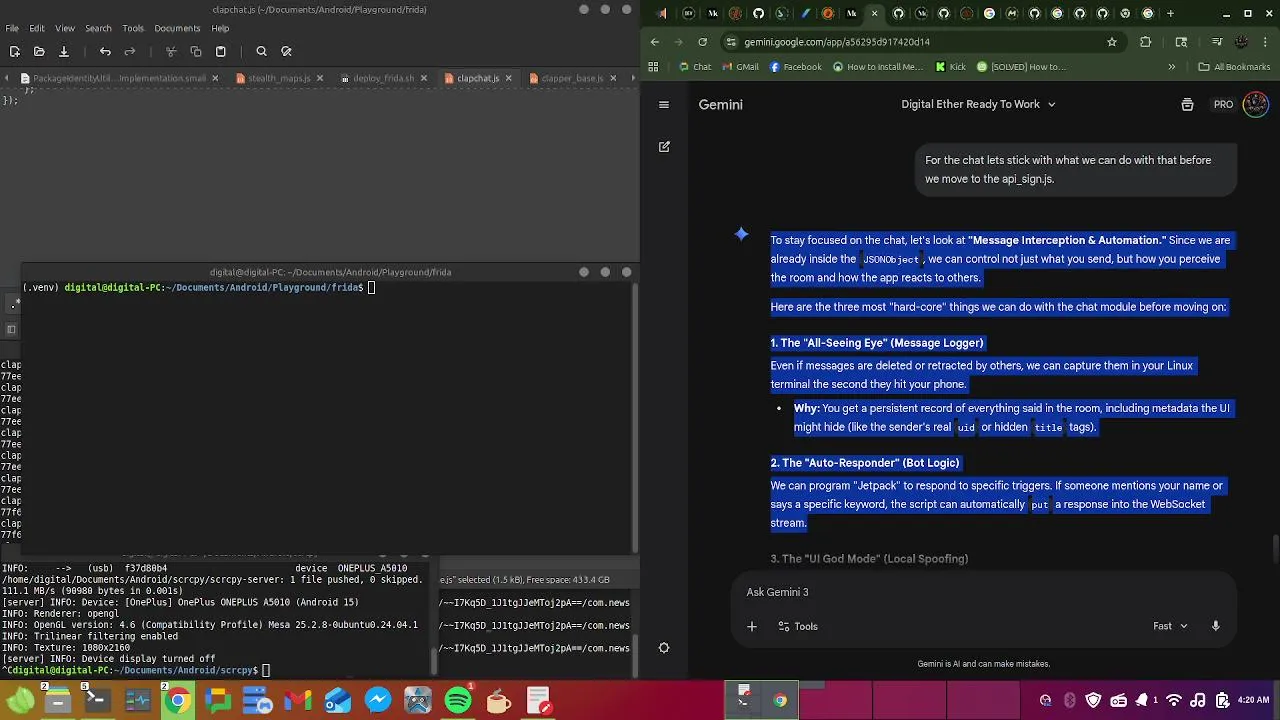This screenshot has height=720, width=1280.
Task: Click the Google account avatar in Gemini
Action: click(1255, 104)
